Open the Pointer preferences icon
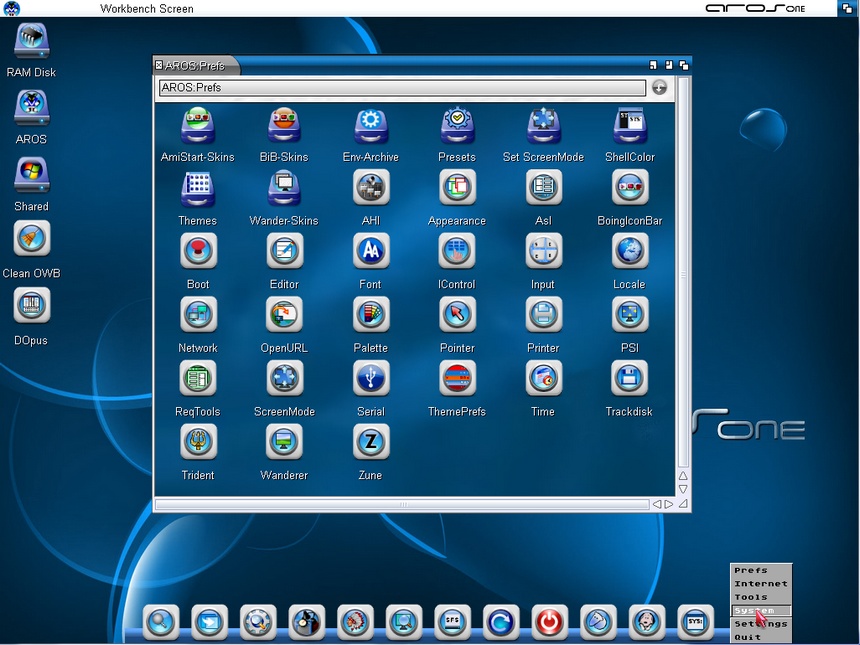This screenshot has width=860, height=645. coord(457,315)
